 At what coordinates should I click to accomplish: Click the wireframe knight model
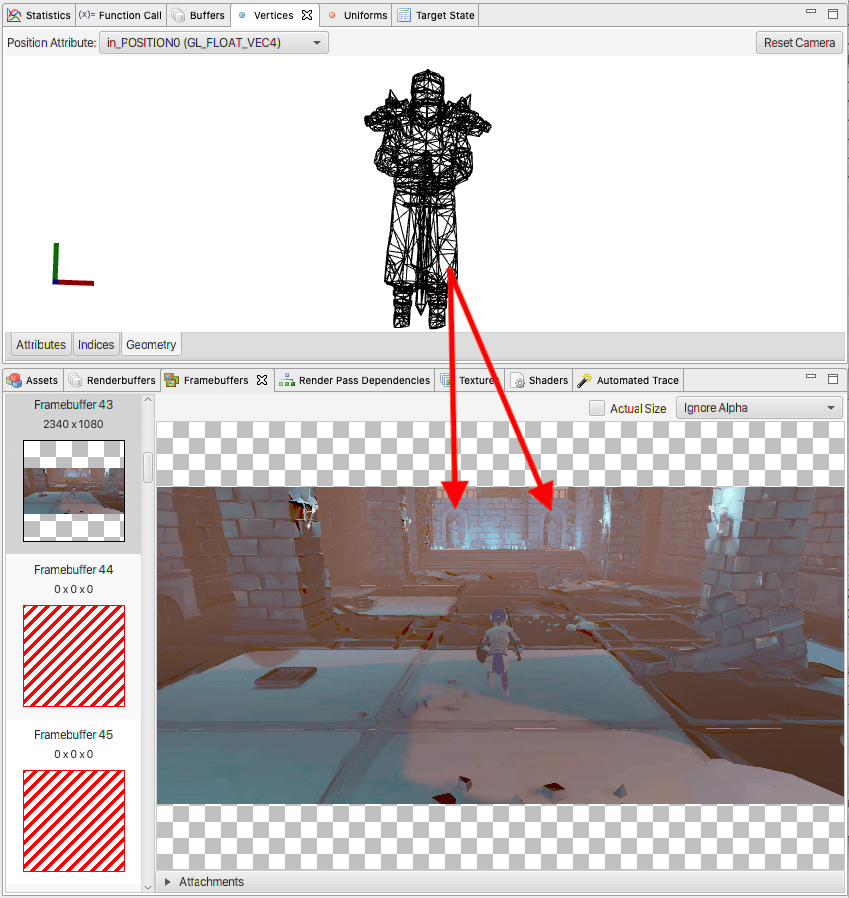tap(427, 199)
